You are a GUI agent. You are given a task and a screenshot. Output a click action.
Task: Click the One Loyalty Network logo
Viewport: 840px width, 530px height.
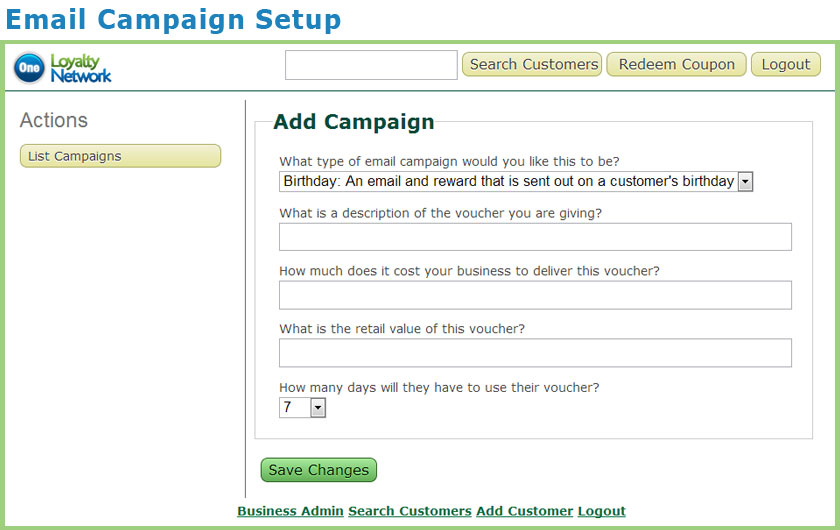[x=63, y=68]
